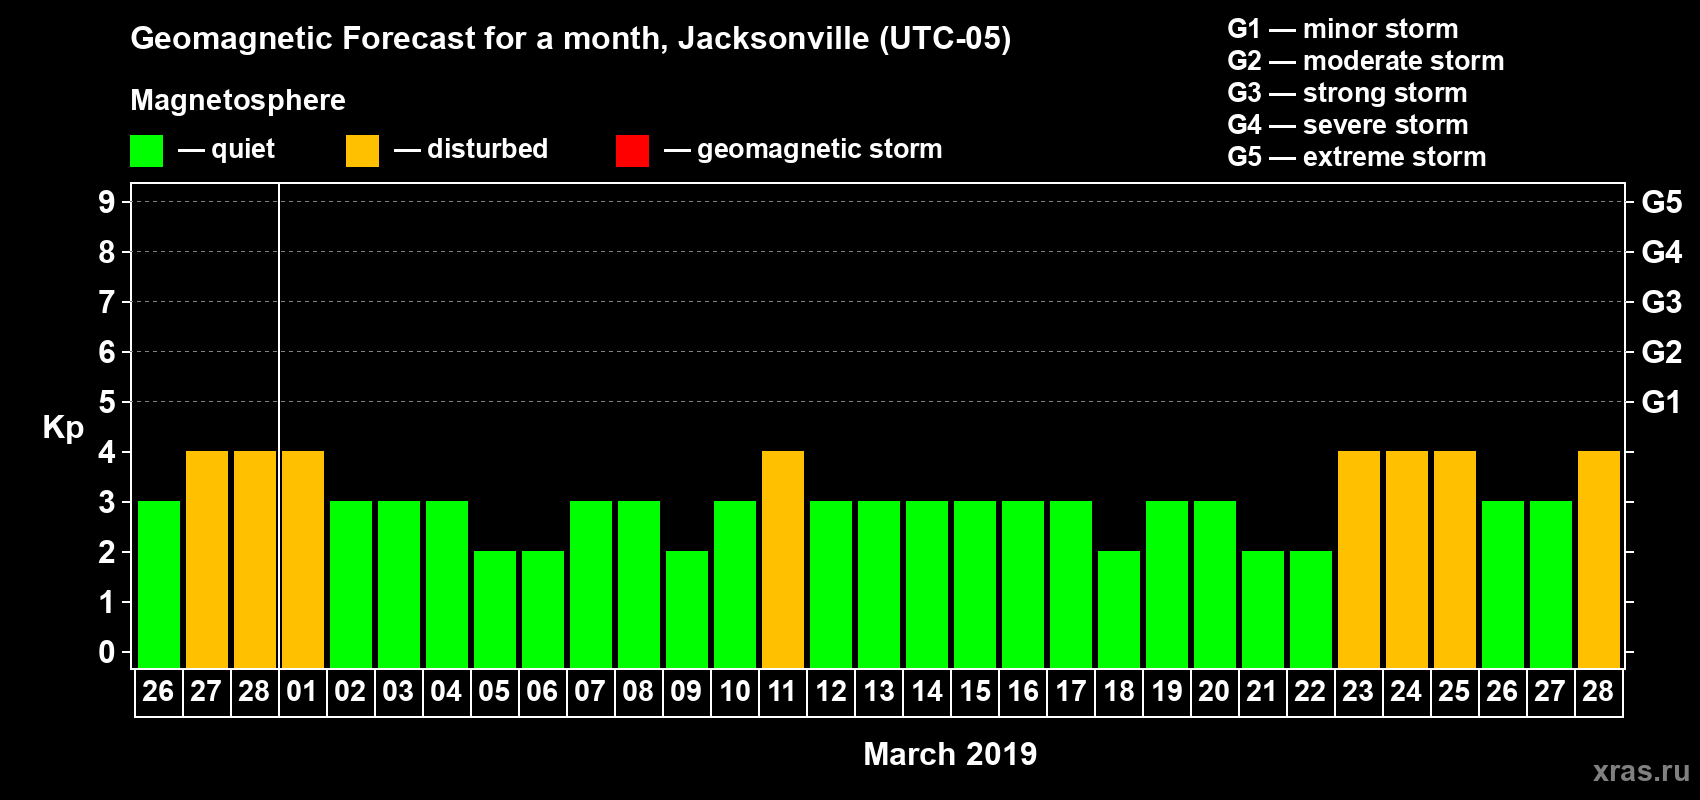Click the xras.ru source text
Screen dimensions: 1700x800
[1641, 771]
